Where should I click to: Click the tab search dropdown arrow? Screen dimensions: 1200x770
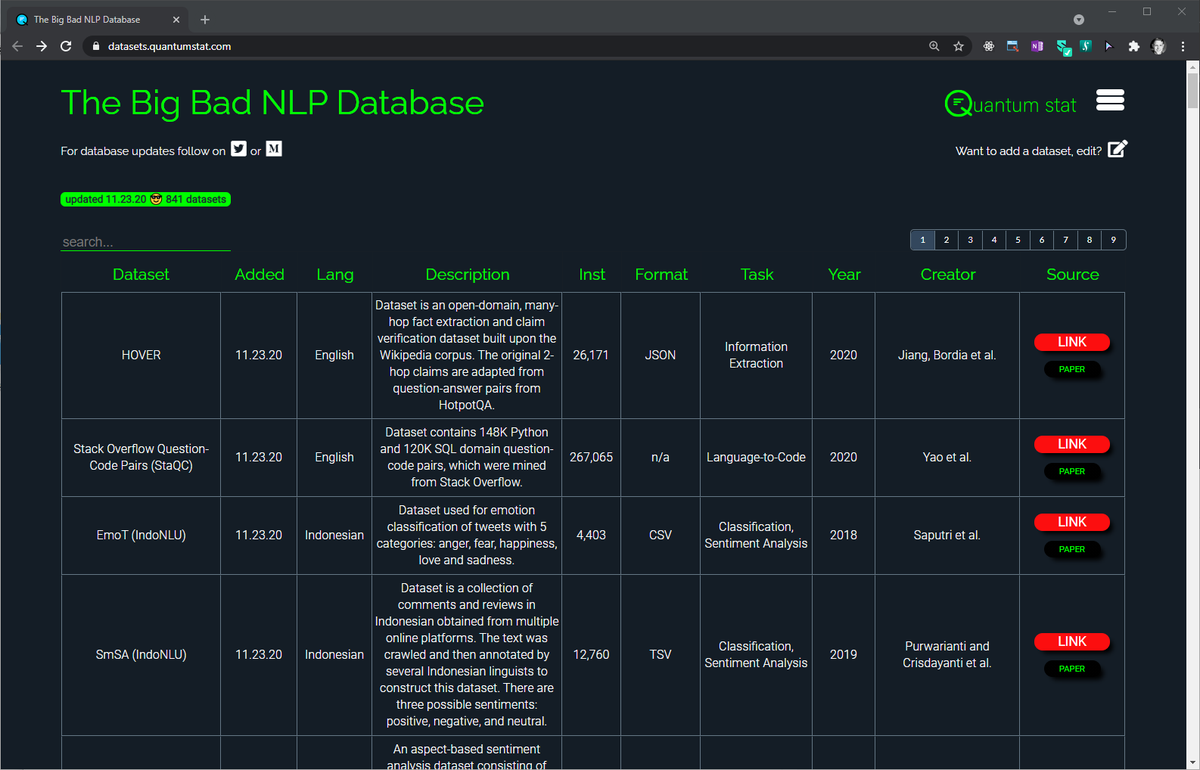click(1078, 19)
